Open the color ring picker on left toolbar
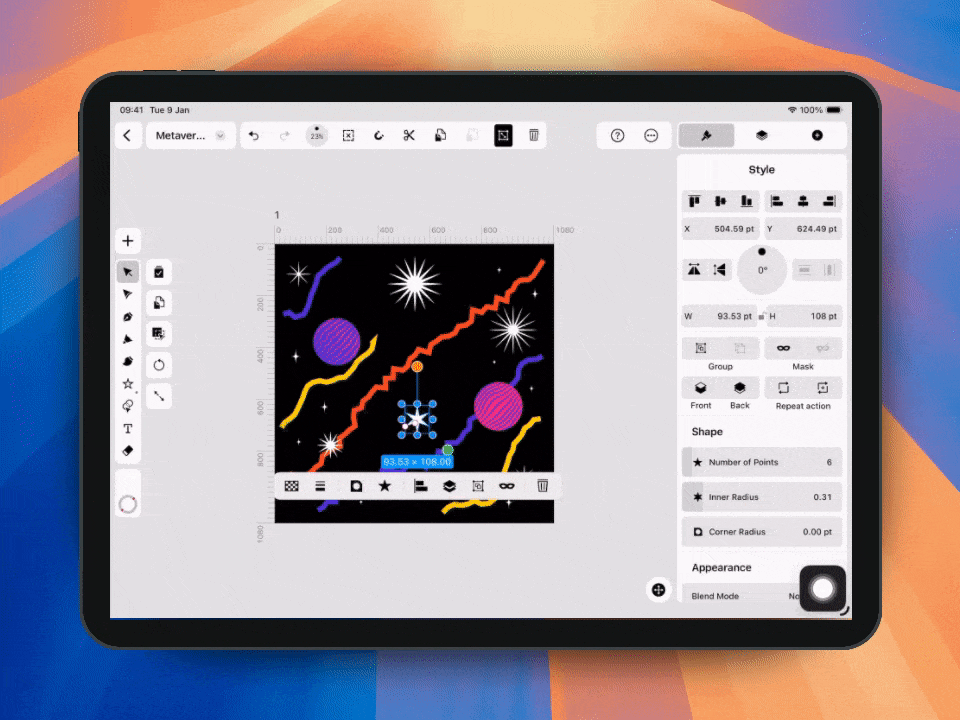The image size is (960, 720). click(x=128, y=504)
